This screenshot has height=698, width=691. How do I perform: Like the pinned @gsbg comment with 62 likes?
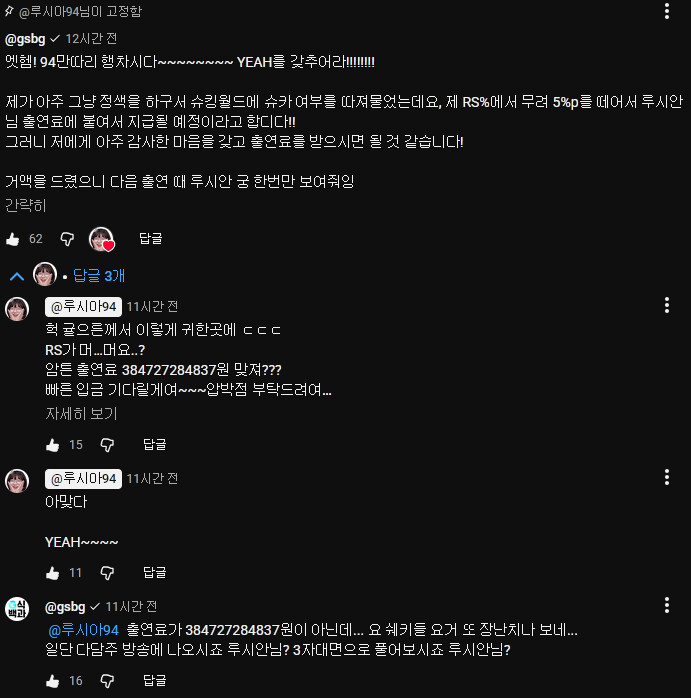(12, 239)
